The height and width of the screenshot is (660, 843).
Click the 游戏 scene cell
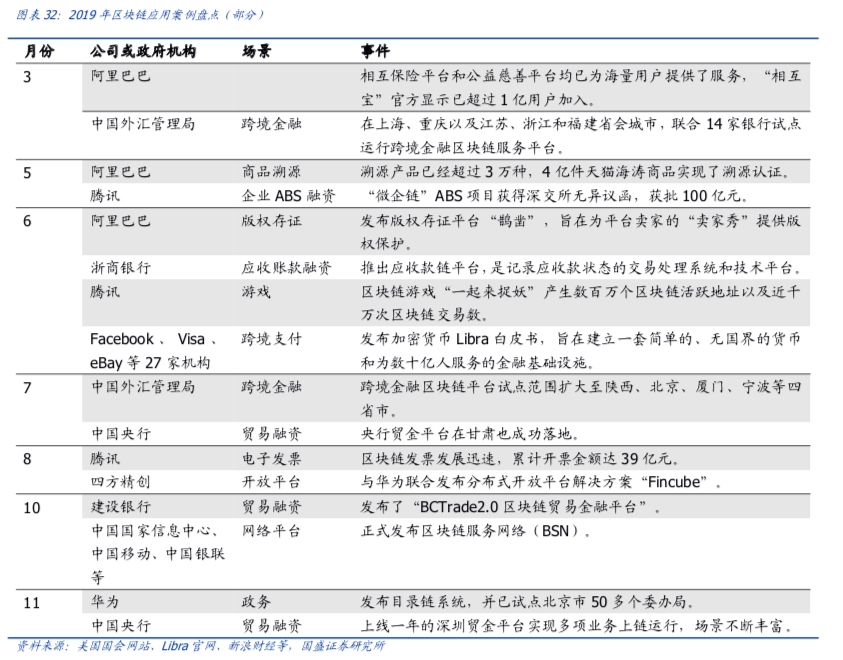tap(256, 292)
